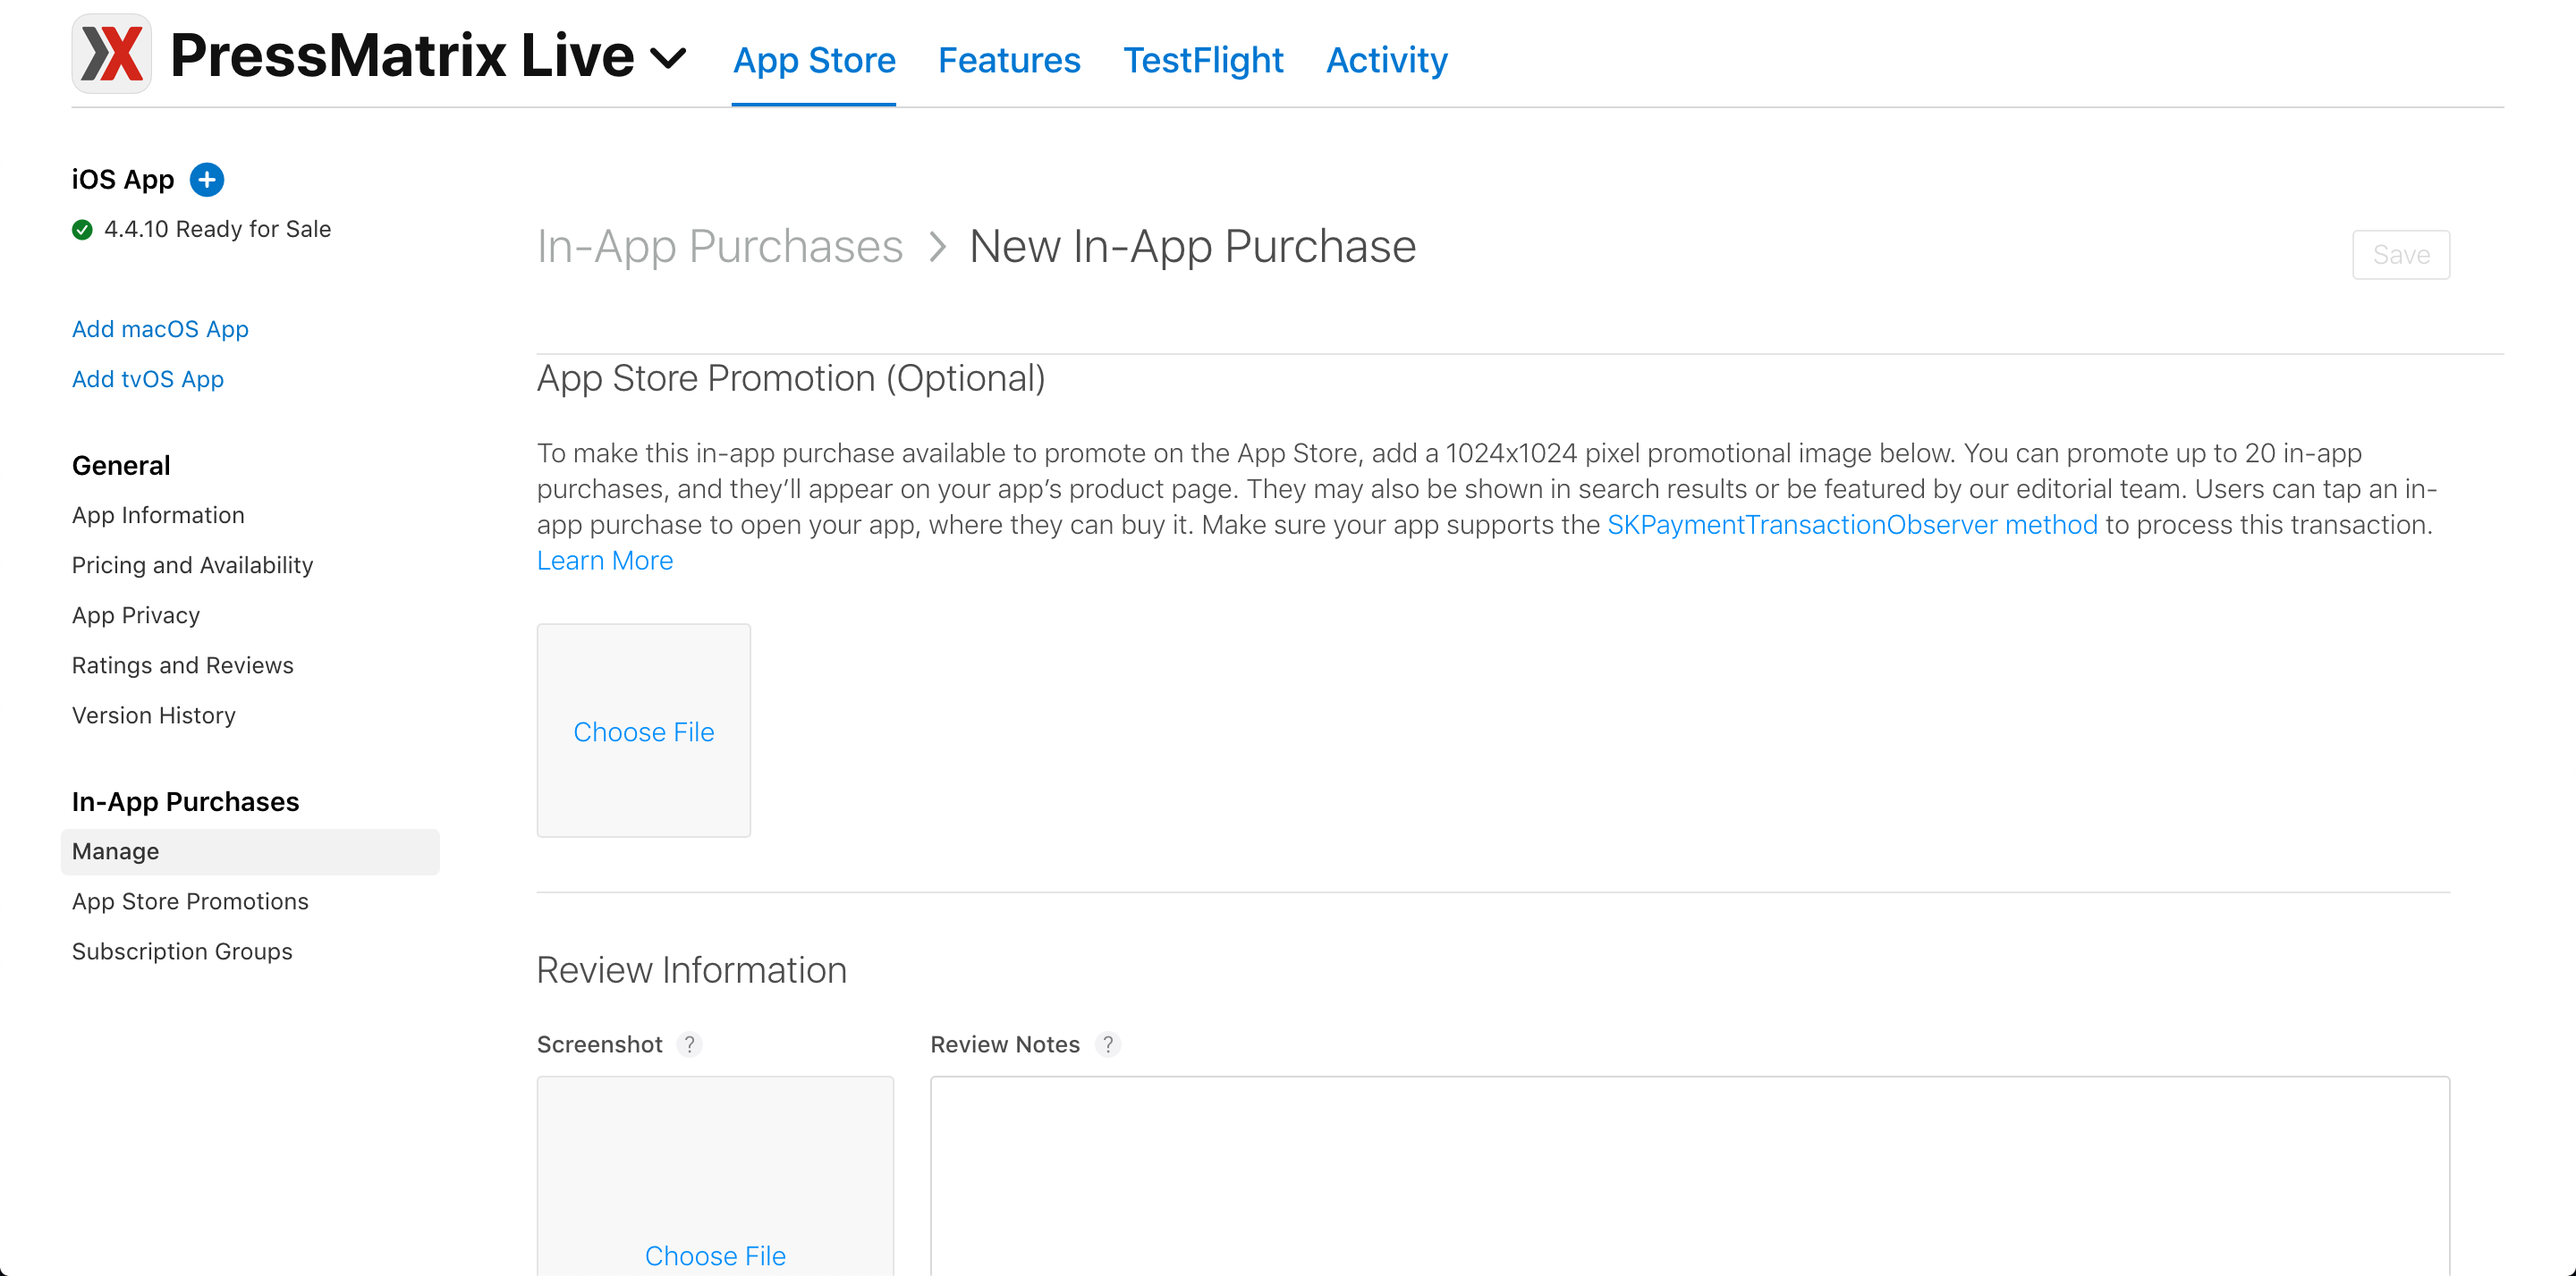2576x1276 pixels.
Task: Open Ratings and Reviews
Action: pyautogui.click(x=183, y=665)
